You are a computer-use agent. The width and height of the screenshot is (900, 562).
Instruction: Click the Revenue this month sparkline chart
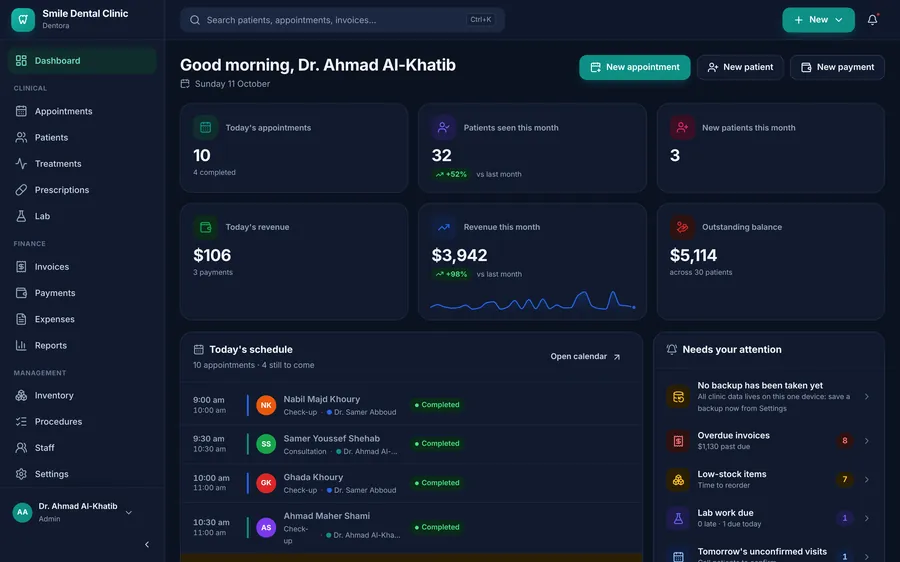(x=532, y=301)
